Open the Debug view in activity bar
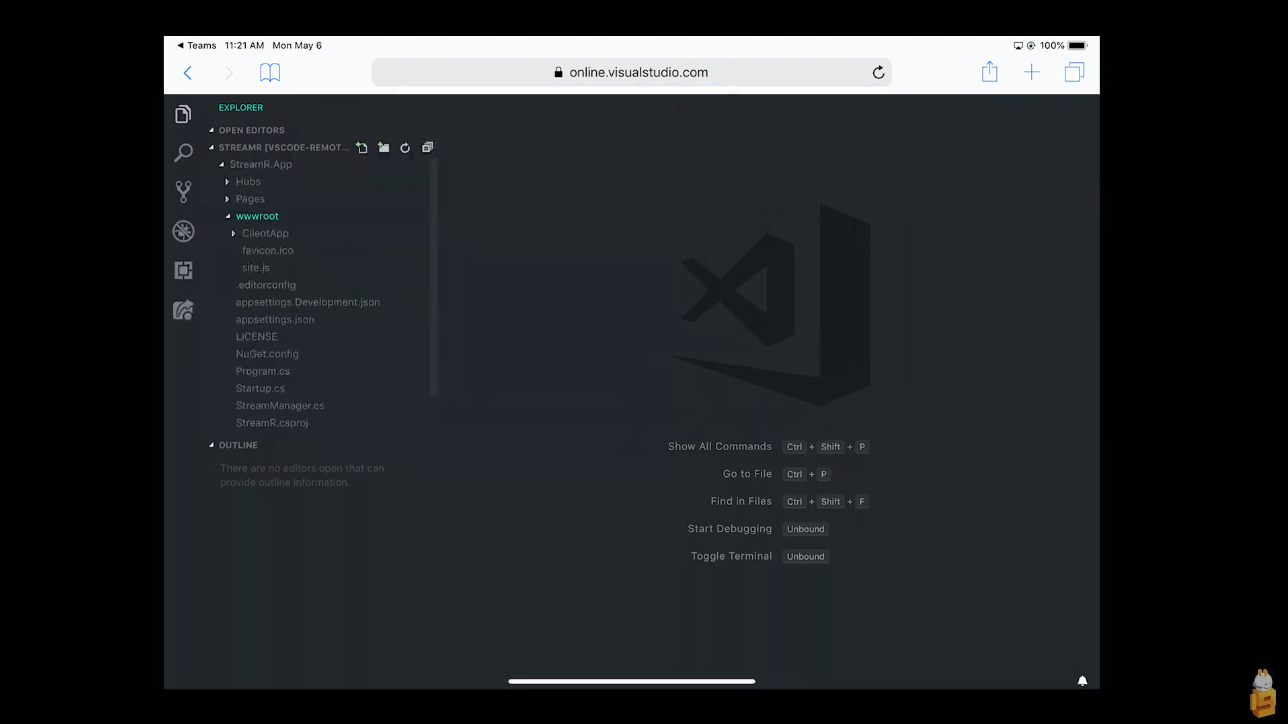 click(183, 231)
